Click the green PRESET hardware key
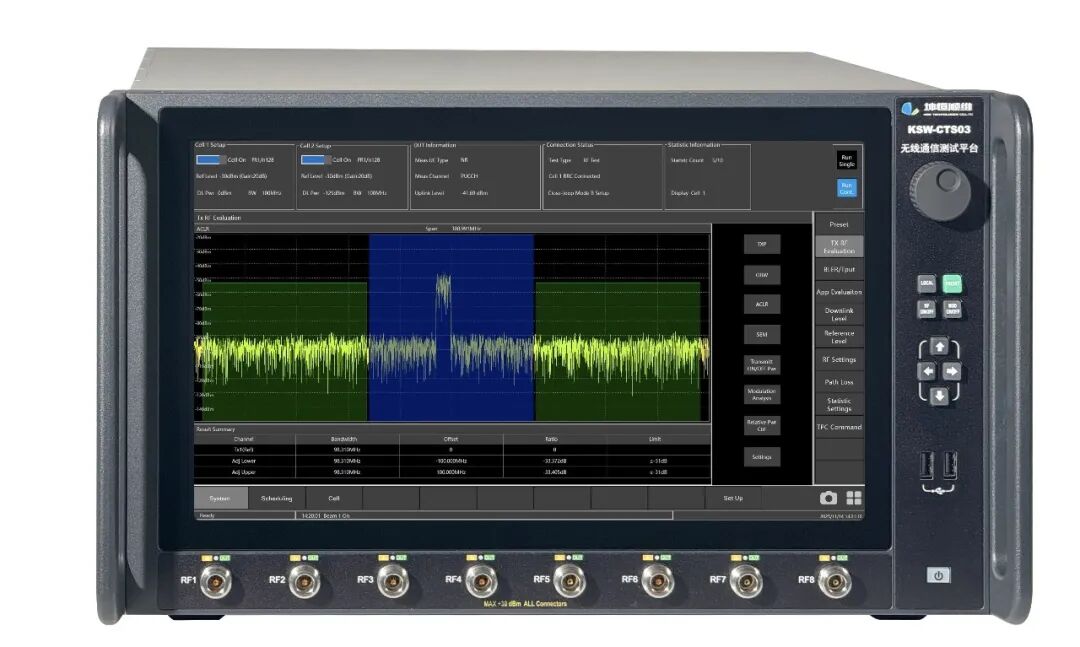The image size is (1080, 647). 952,283
